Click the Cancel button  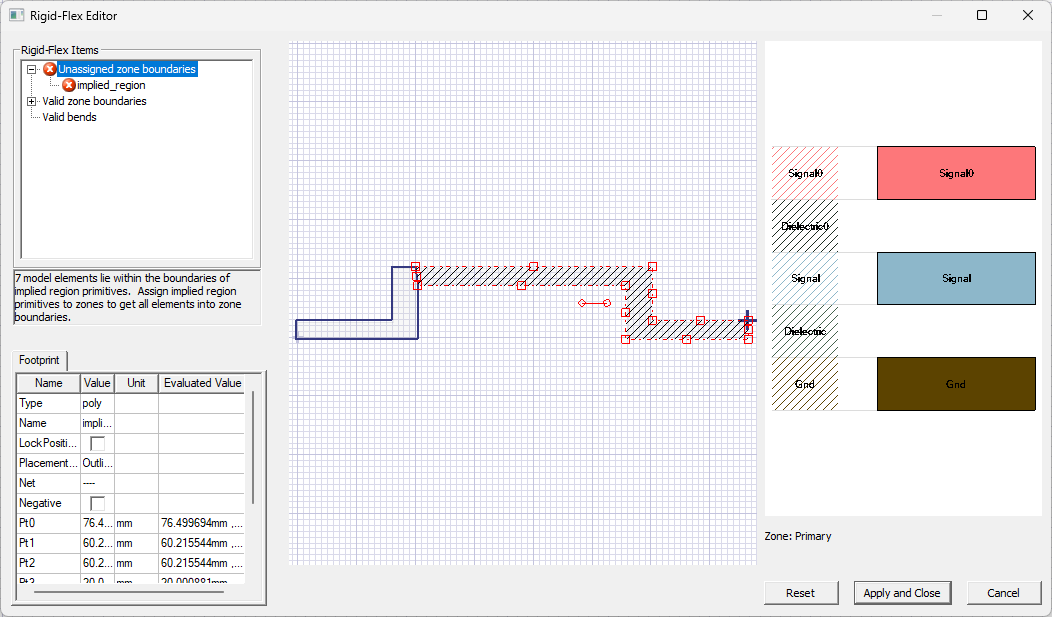[1004, 592]
